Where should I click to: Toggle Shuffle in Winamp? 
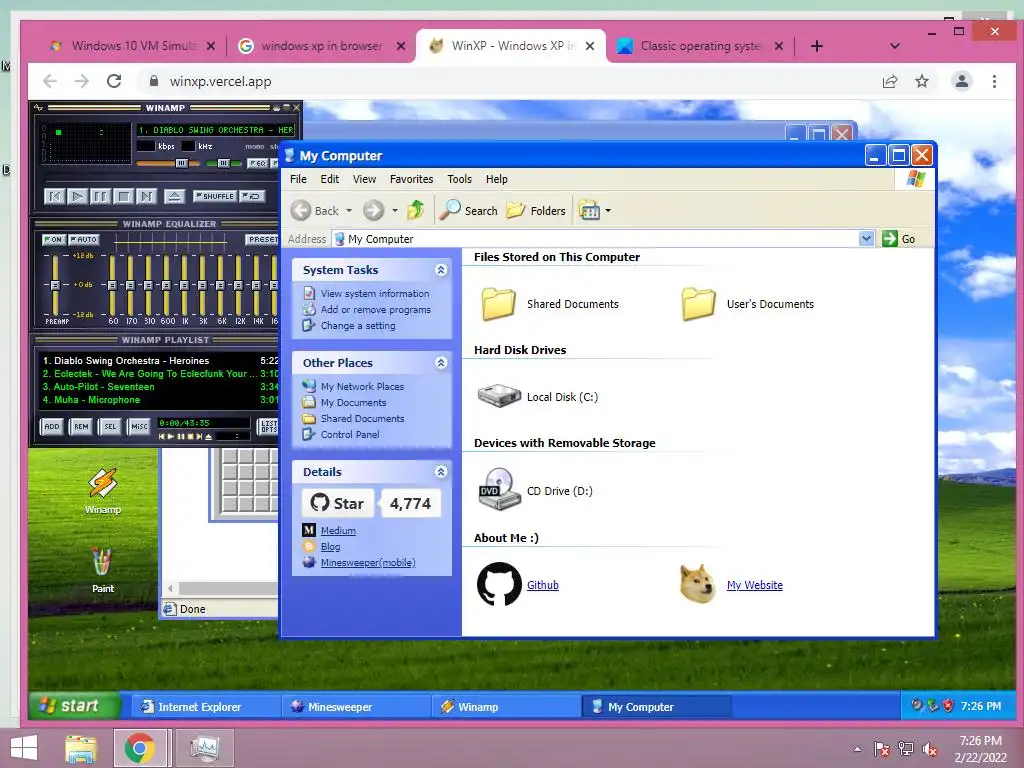click(214, 196)
